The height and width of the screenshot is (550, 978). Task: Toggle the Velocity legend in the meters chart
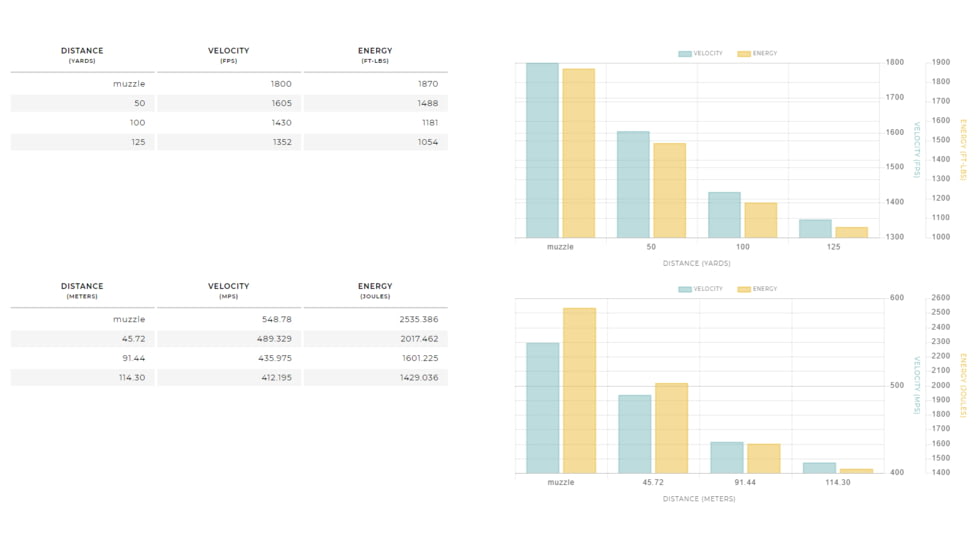(x=700, y=289)
